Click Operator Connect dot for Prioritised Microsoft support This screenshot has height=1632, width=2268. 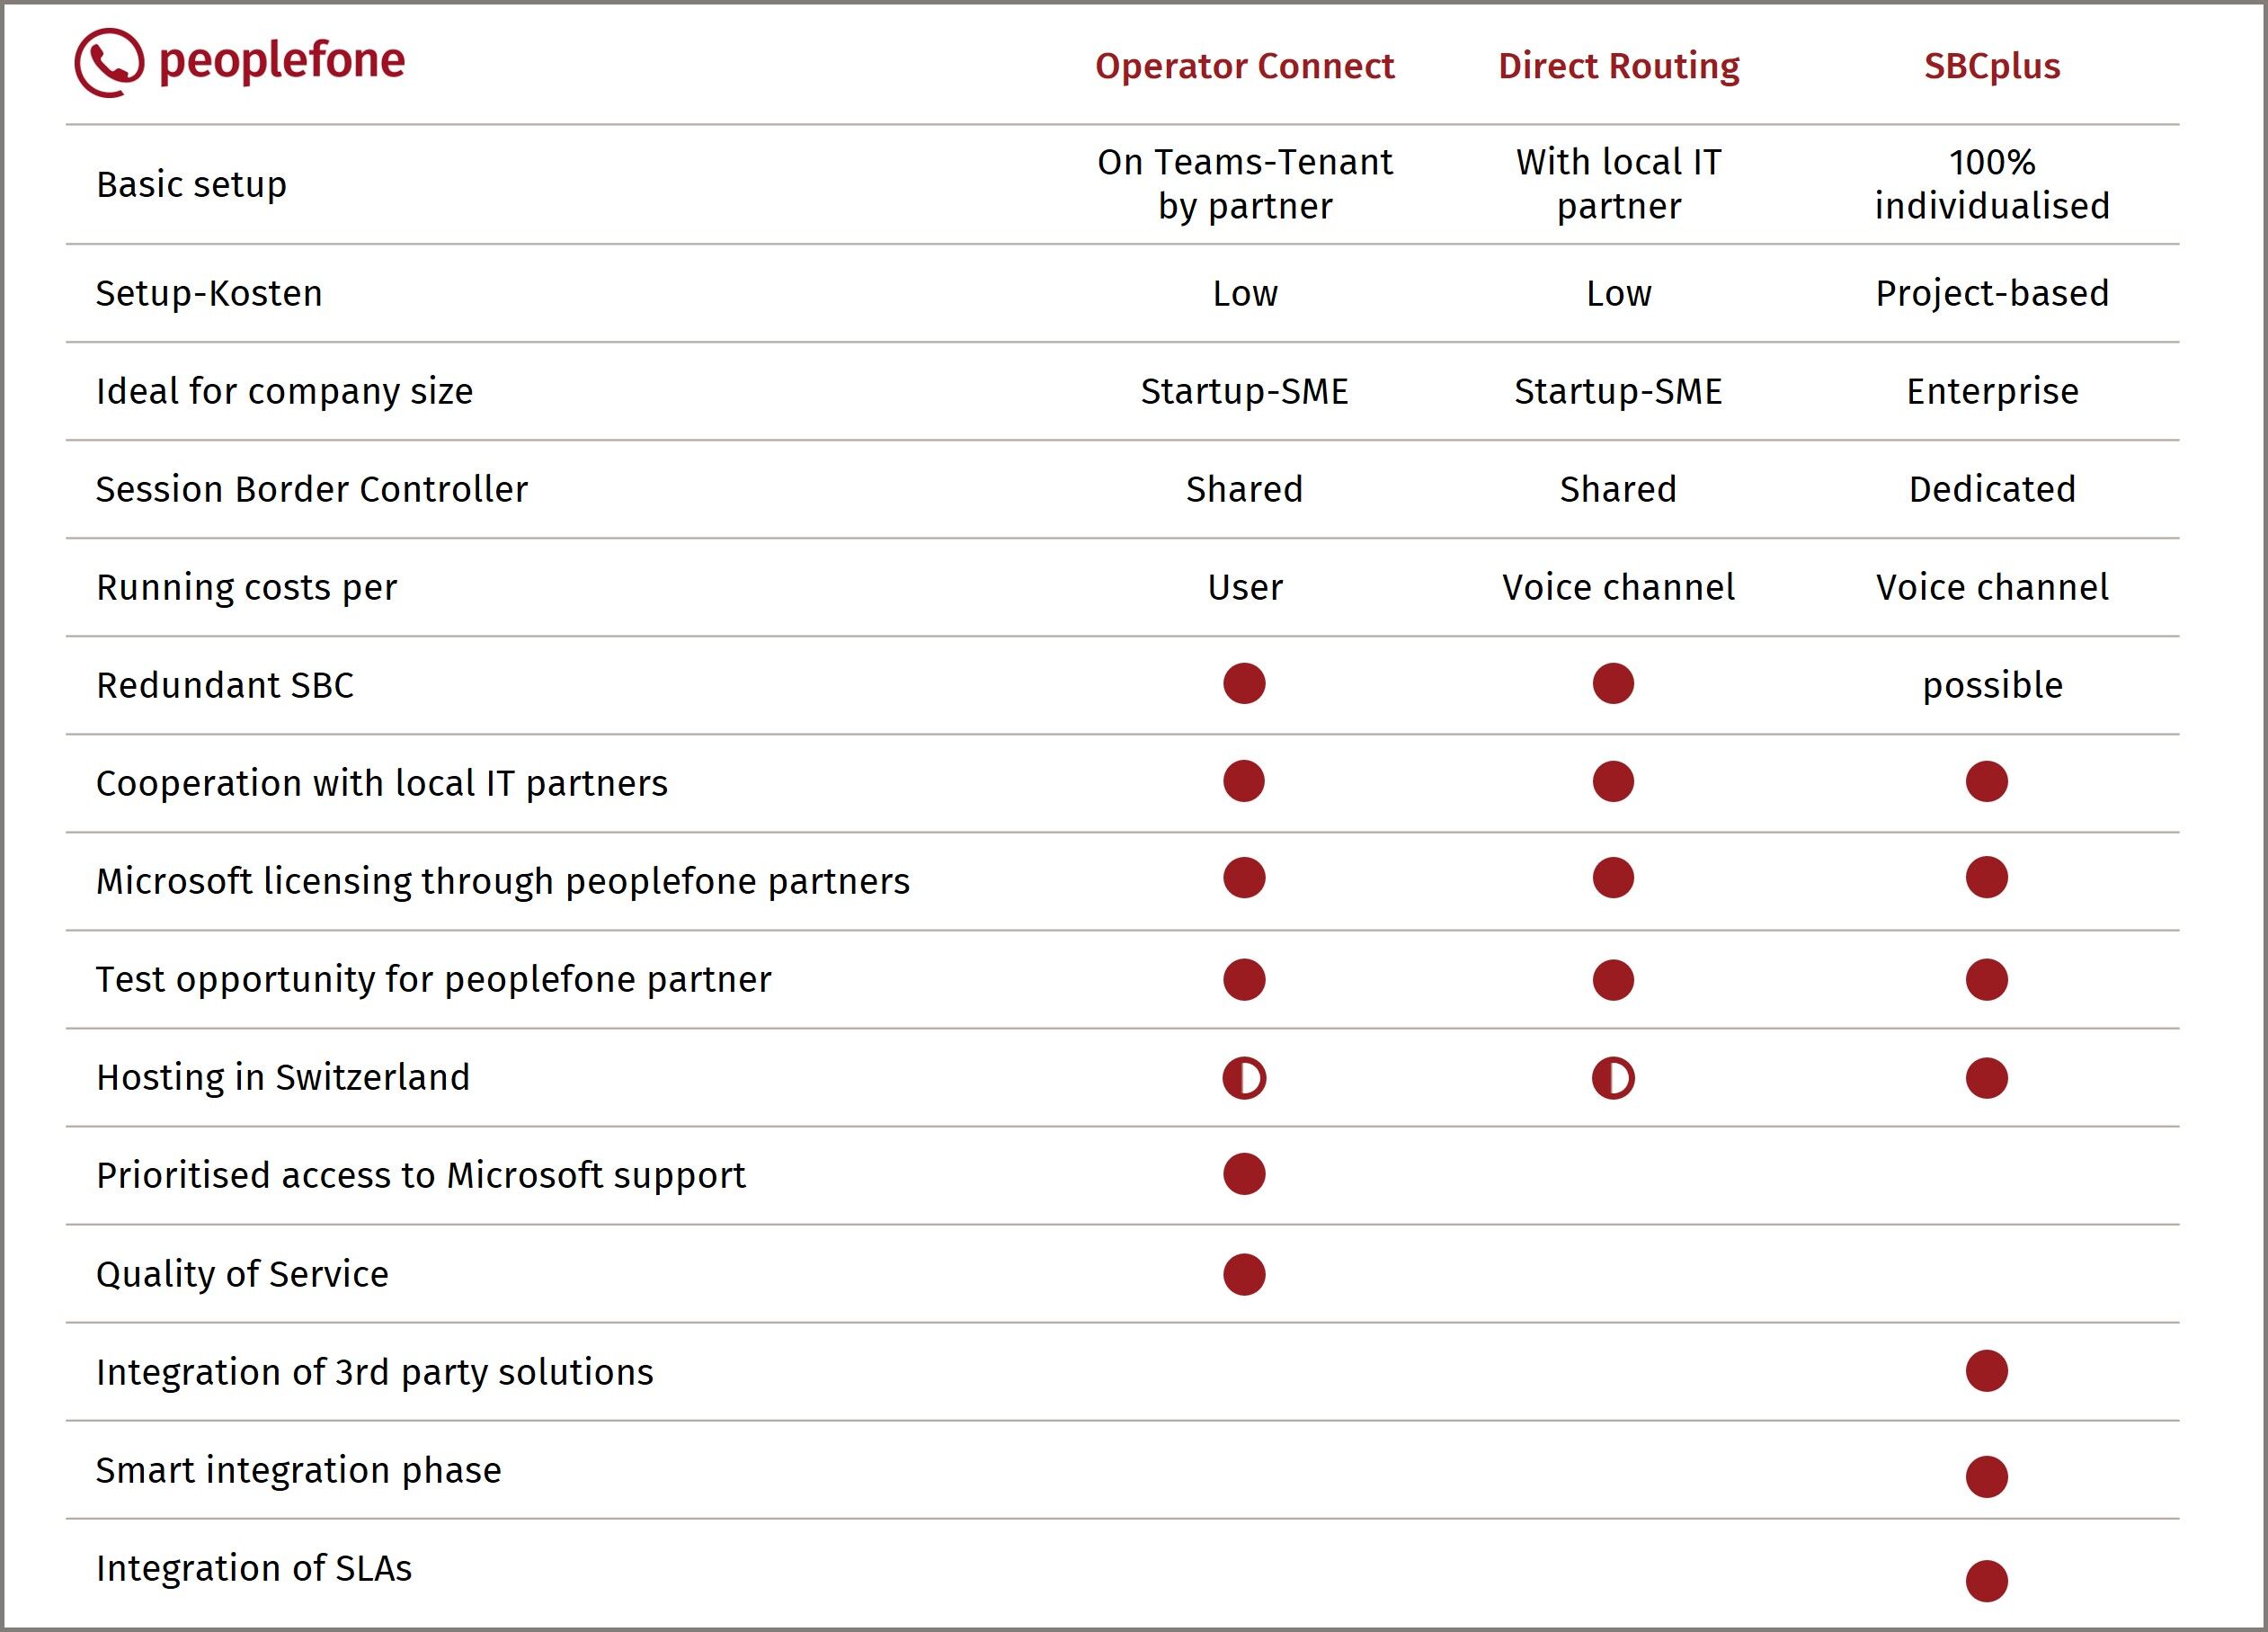[1244, 1174]
